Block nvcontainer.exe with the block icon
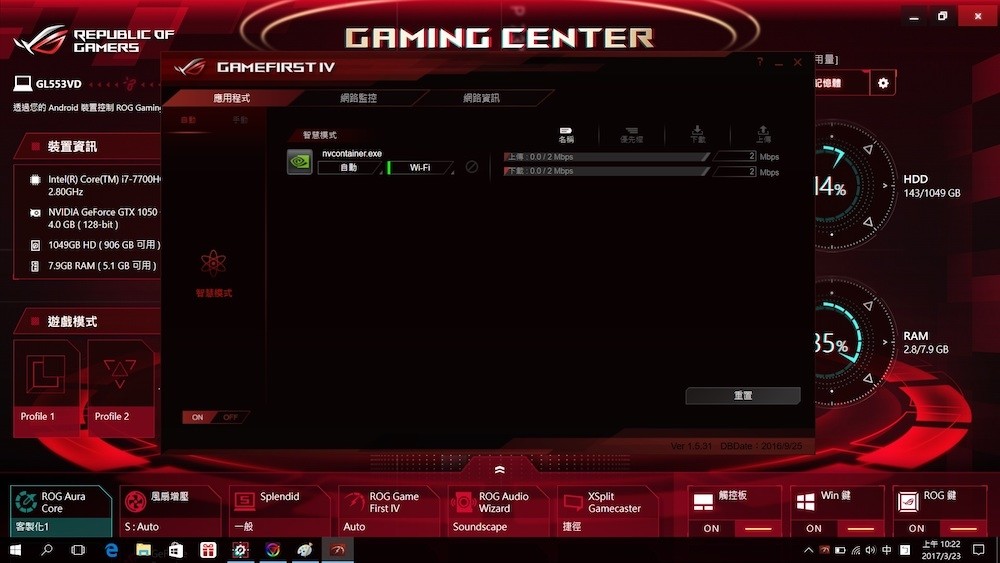 (x=471, y=166)
